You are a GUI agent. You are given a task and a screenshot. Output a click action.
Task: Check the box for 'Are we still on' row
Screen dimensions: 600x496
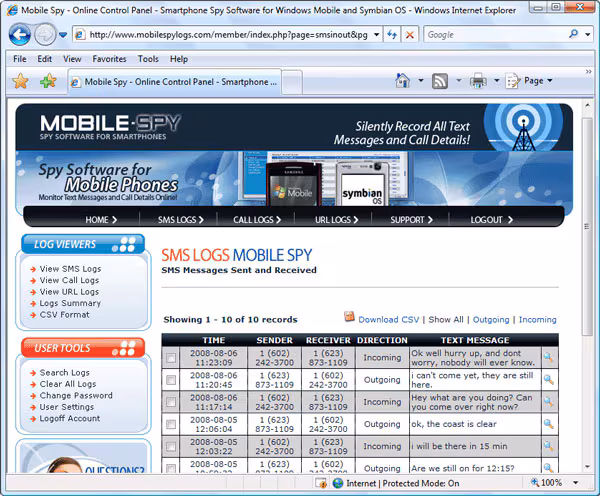pyautogui.click(x=171, y=468)
